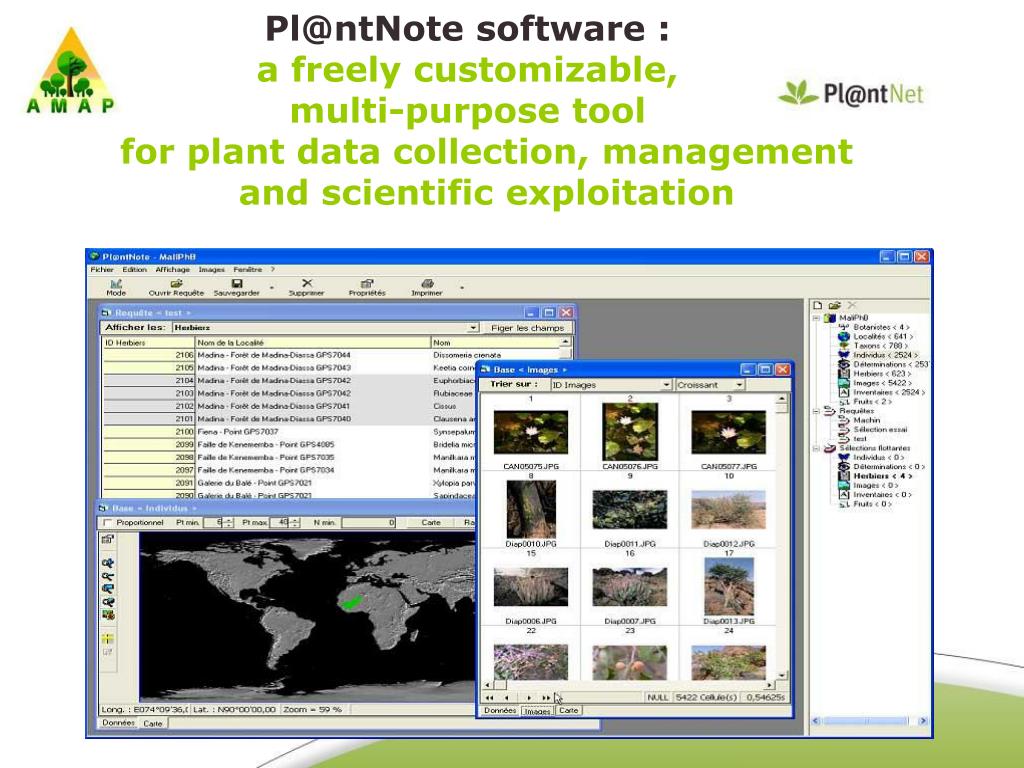
Task: Click the new document icon above the tree
Action: click(817, 305)
